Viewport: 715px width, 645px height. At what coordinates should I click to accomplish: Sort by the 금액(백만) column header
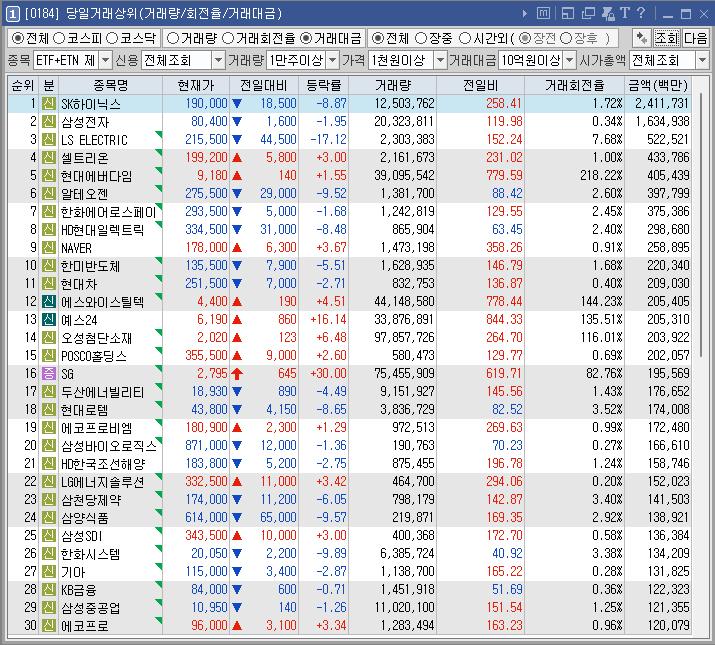click(x=658, y=85)
